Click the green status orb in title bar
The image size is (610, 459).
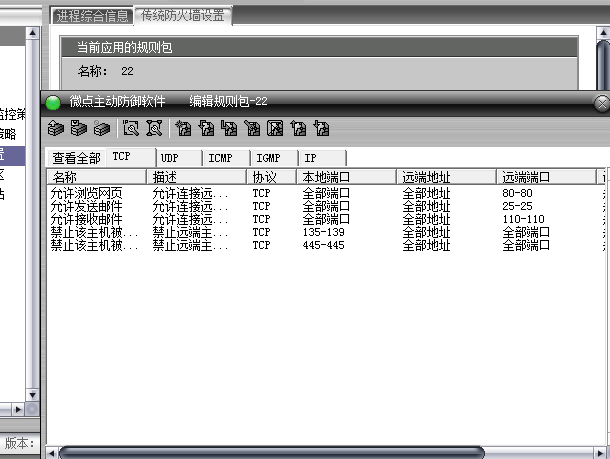(53, 103)
